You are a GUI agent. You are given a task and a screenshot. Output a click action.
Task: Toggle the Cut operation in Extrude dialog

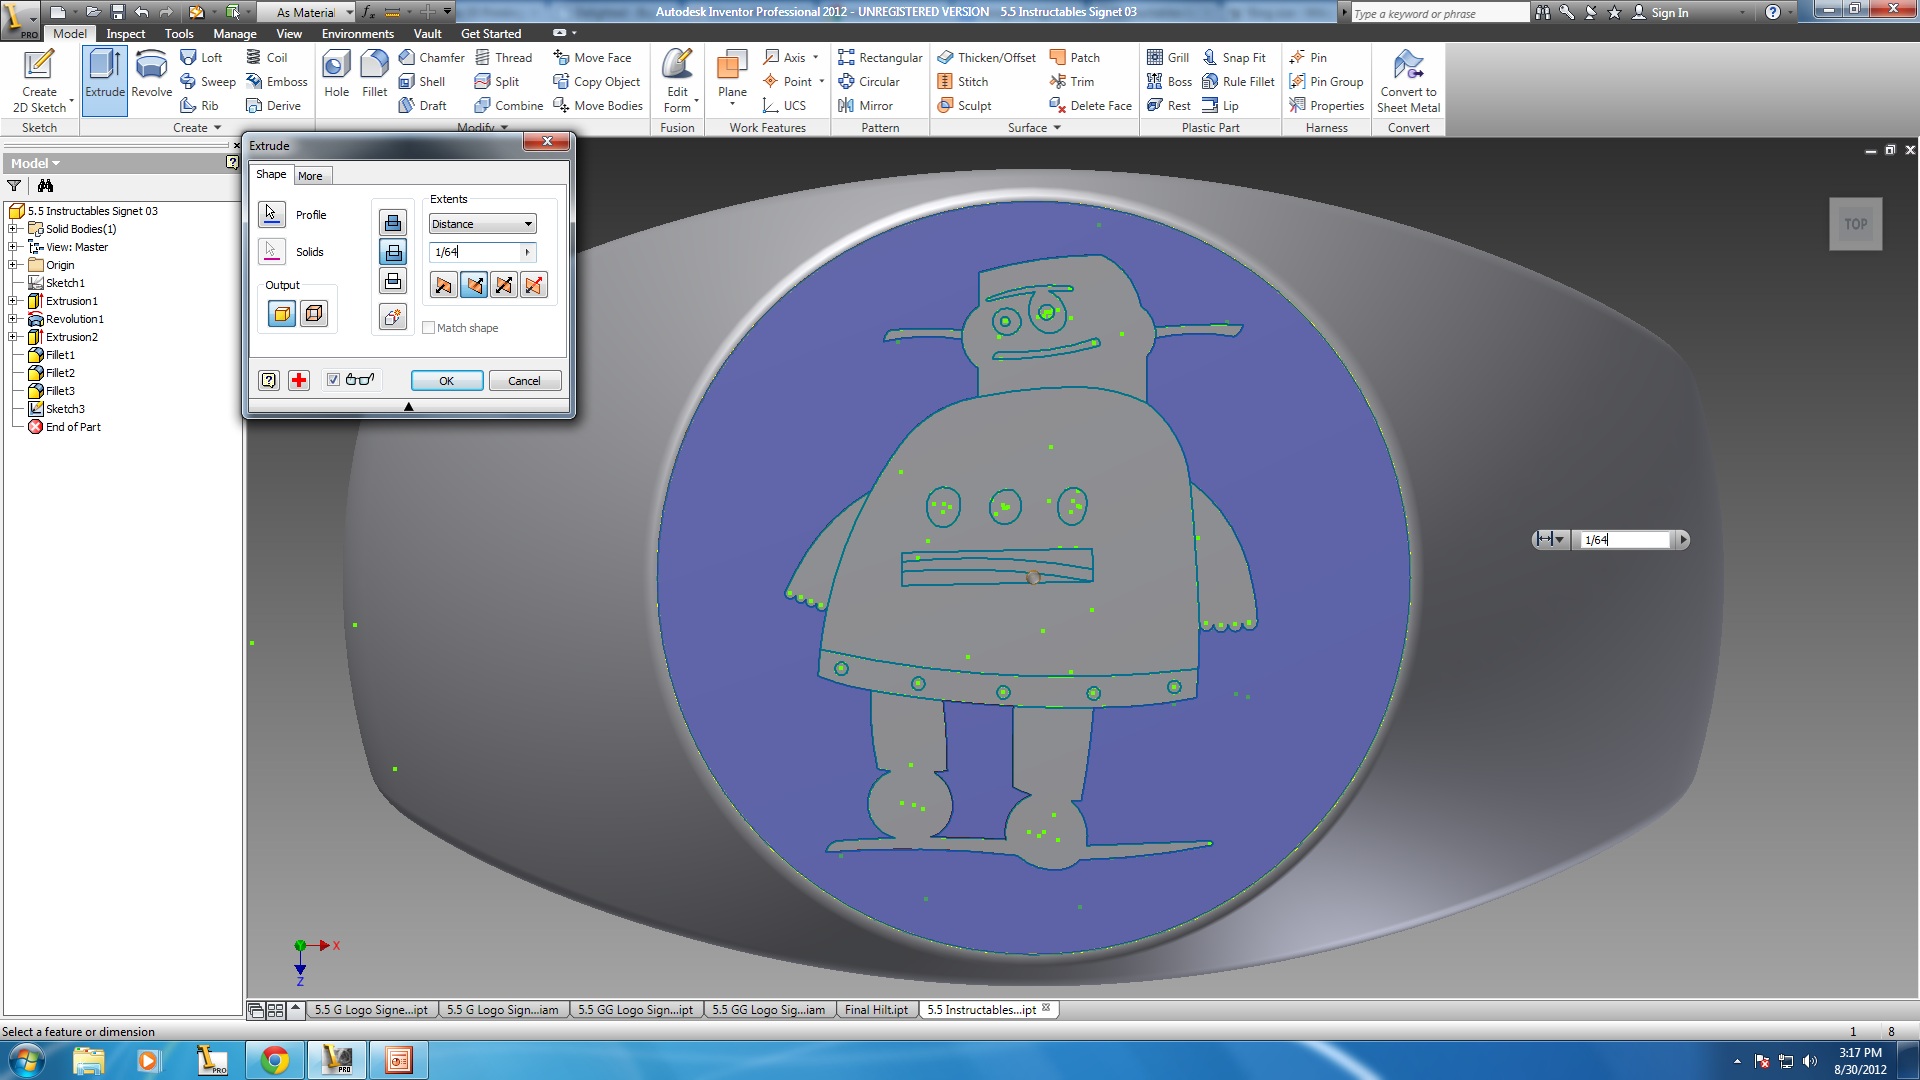(393, 252)
